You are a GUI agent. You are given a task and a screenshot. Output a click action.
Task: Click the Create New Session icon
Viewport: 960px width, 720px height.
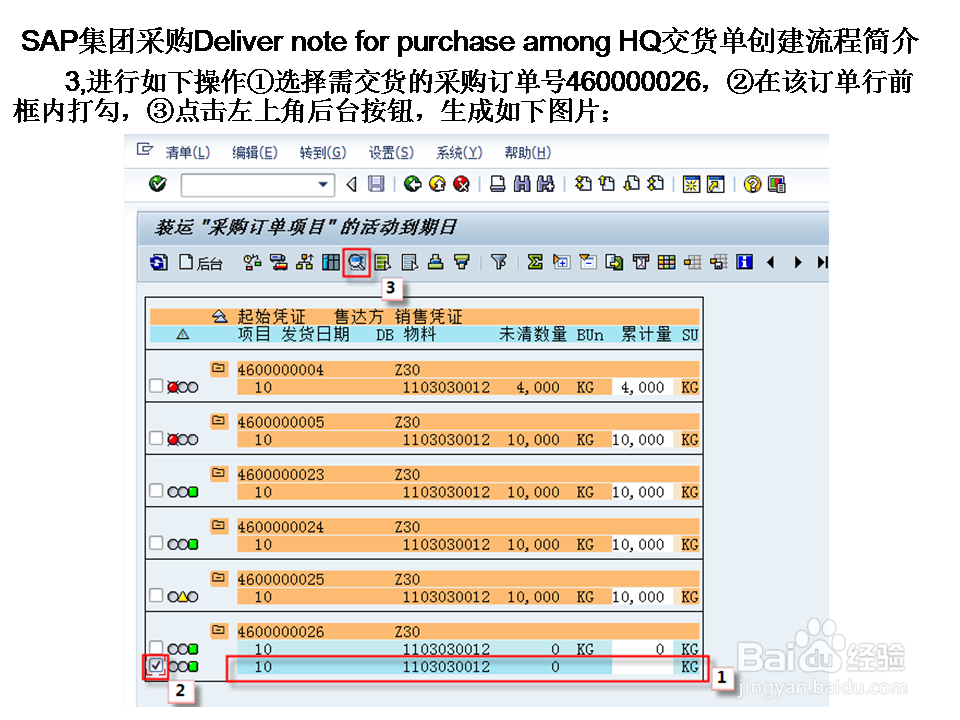[x=691, y=184]
